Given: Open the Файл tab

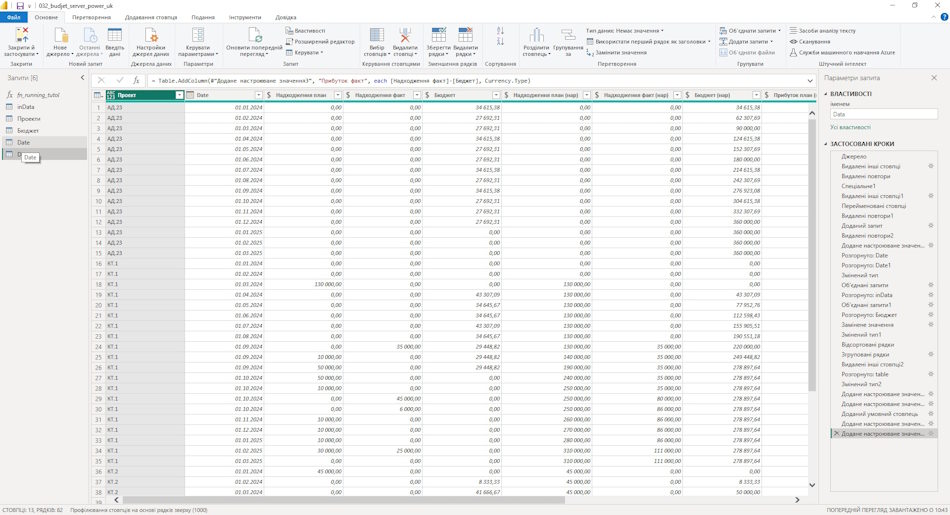Looking at the screenshot, I should tap(13, 18).
